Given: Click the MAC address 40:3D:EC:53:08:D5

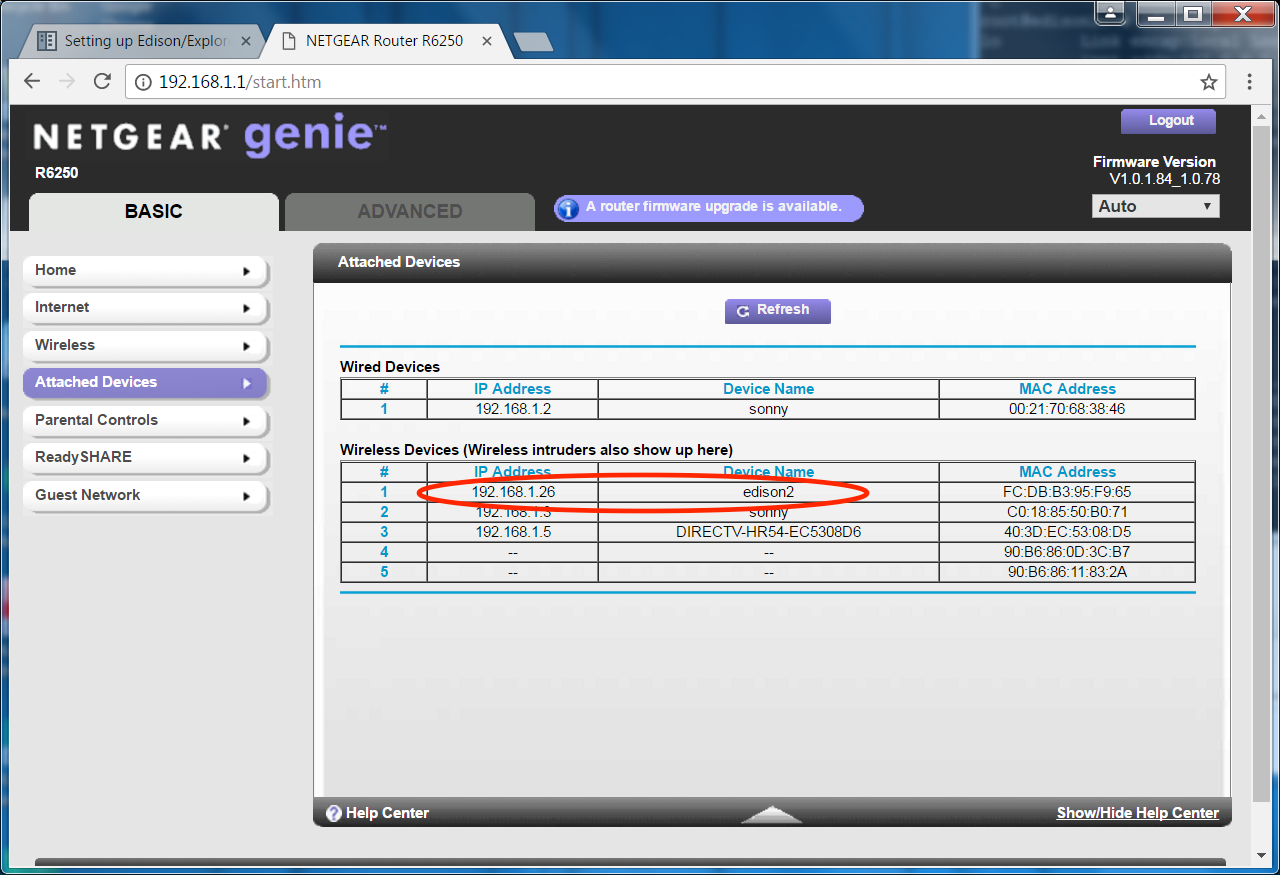Looking at the screenshot, I should click(x=1067, y=532).
